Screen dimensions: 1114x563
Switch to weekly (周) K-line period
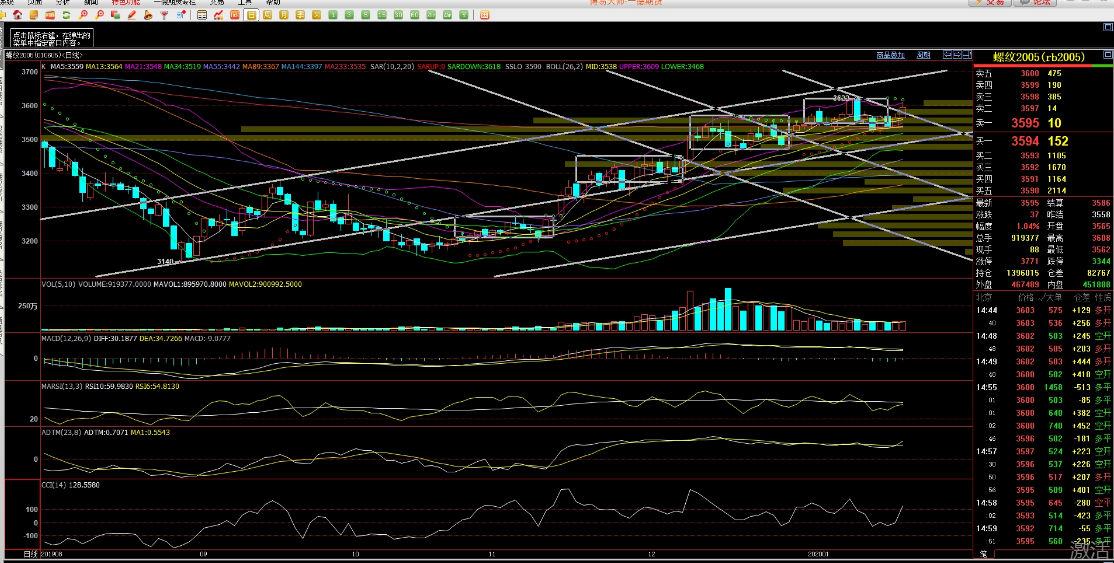(267, 14)
